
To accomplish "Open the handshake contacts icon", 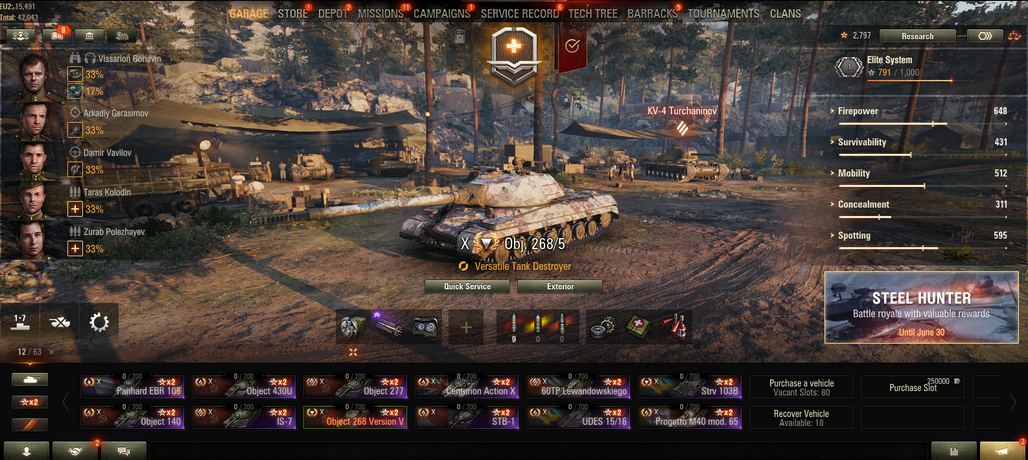I will pyautogui.click(x=74, y=451).
